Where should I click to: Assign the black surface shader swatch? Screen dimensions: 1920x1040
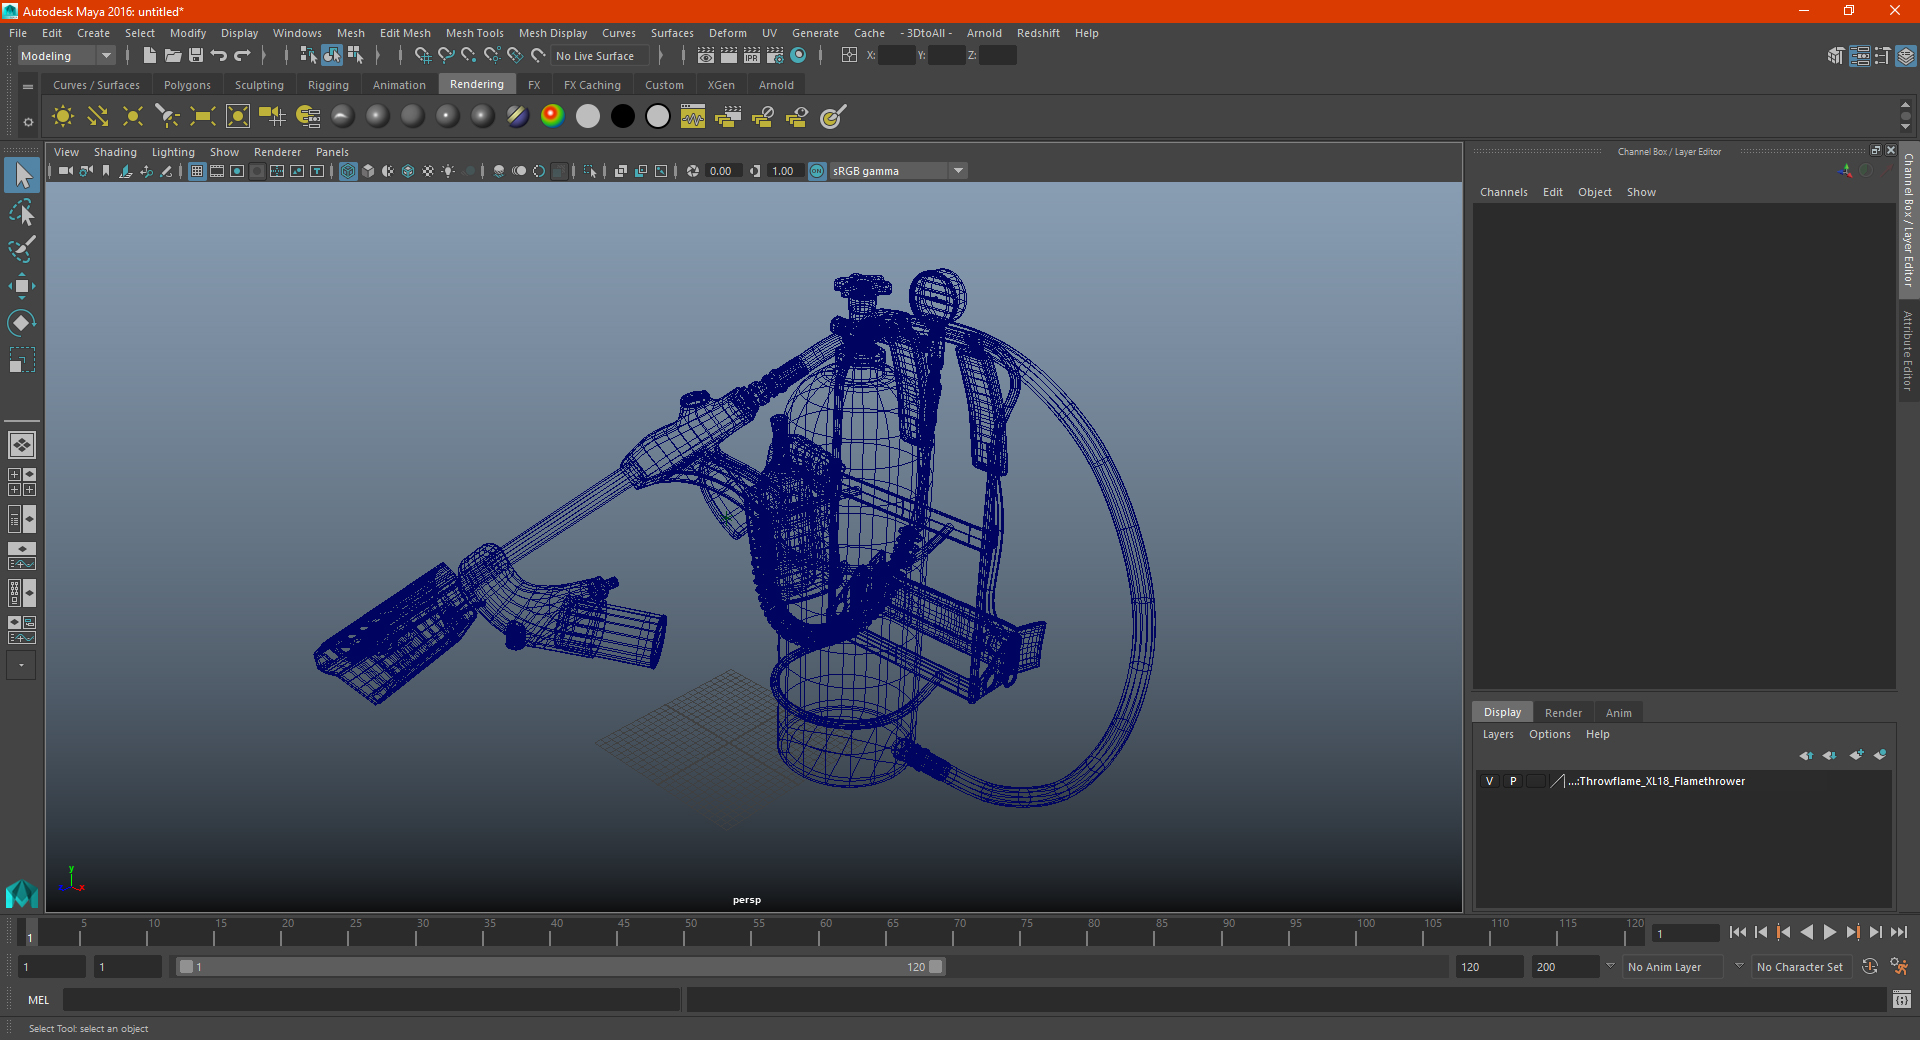(x=622, y=117)
